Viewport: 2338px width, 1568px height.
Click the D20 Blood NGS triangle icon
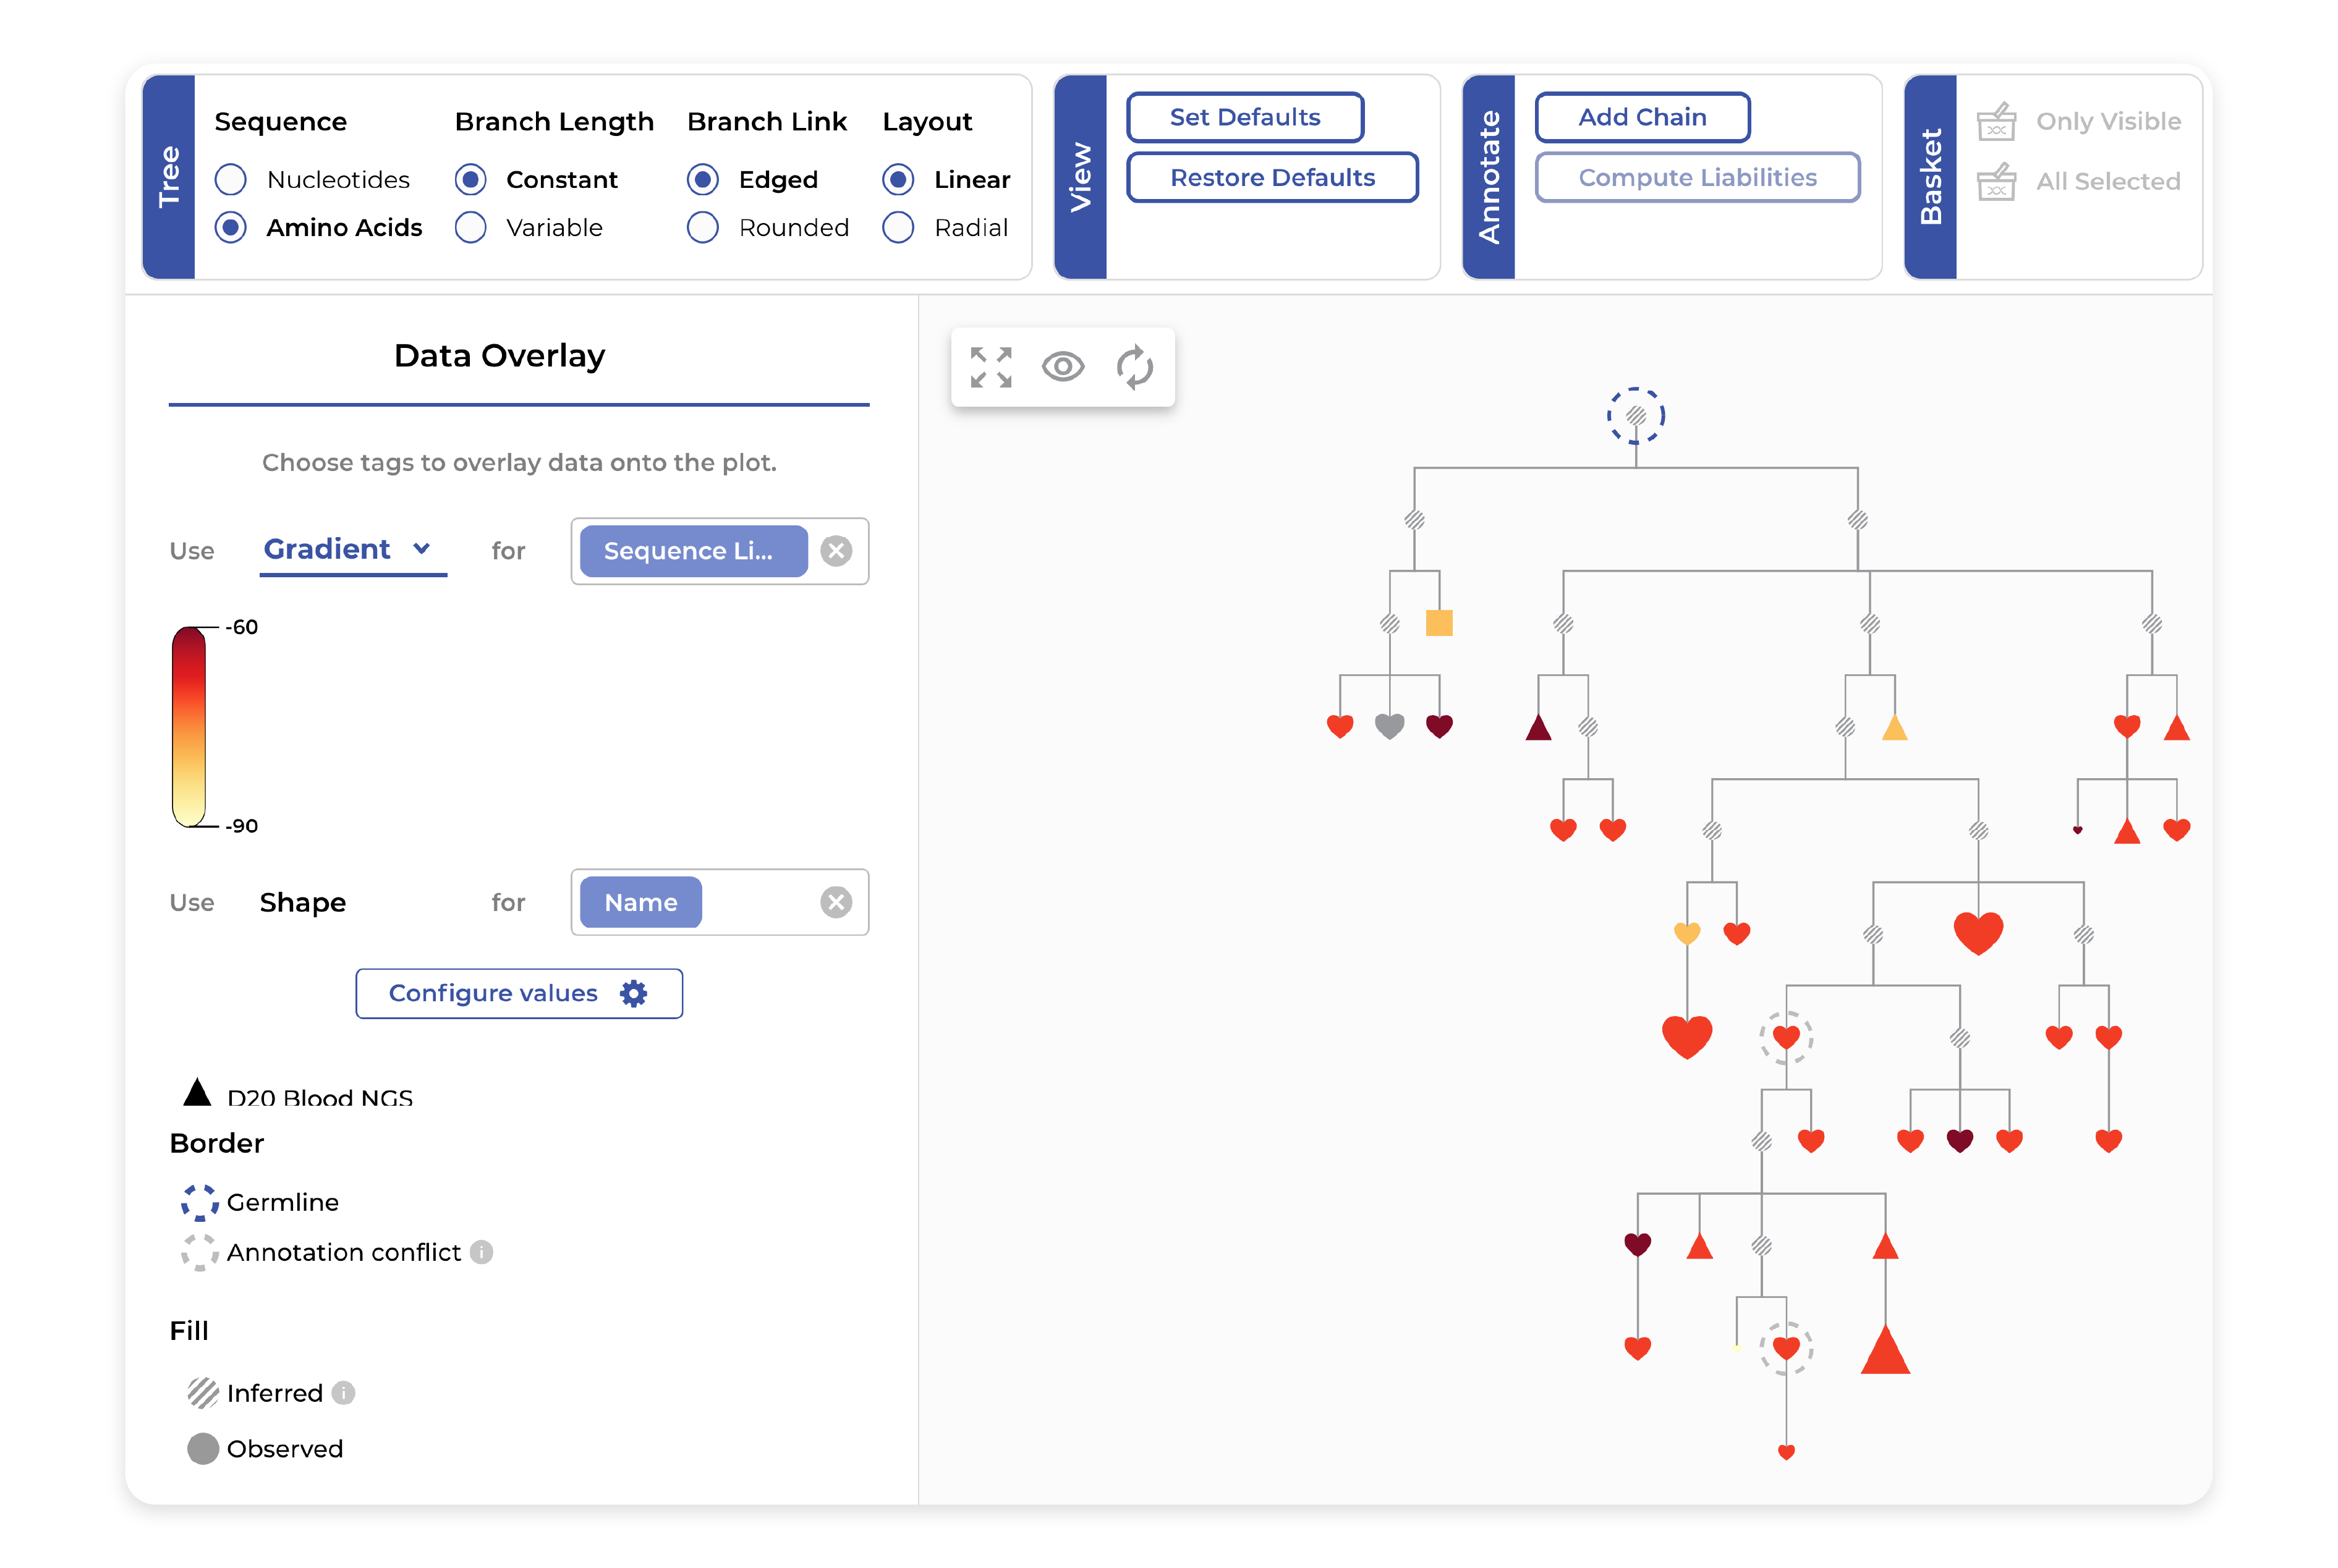[x=197, y=1092]
